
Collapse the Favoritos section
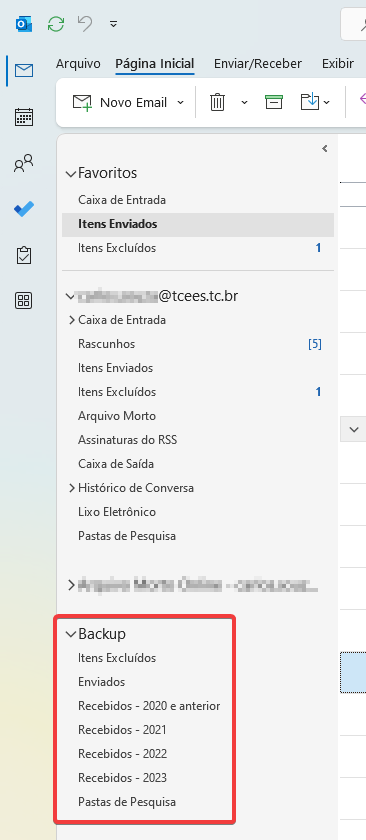click(x=70, y=174)
